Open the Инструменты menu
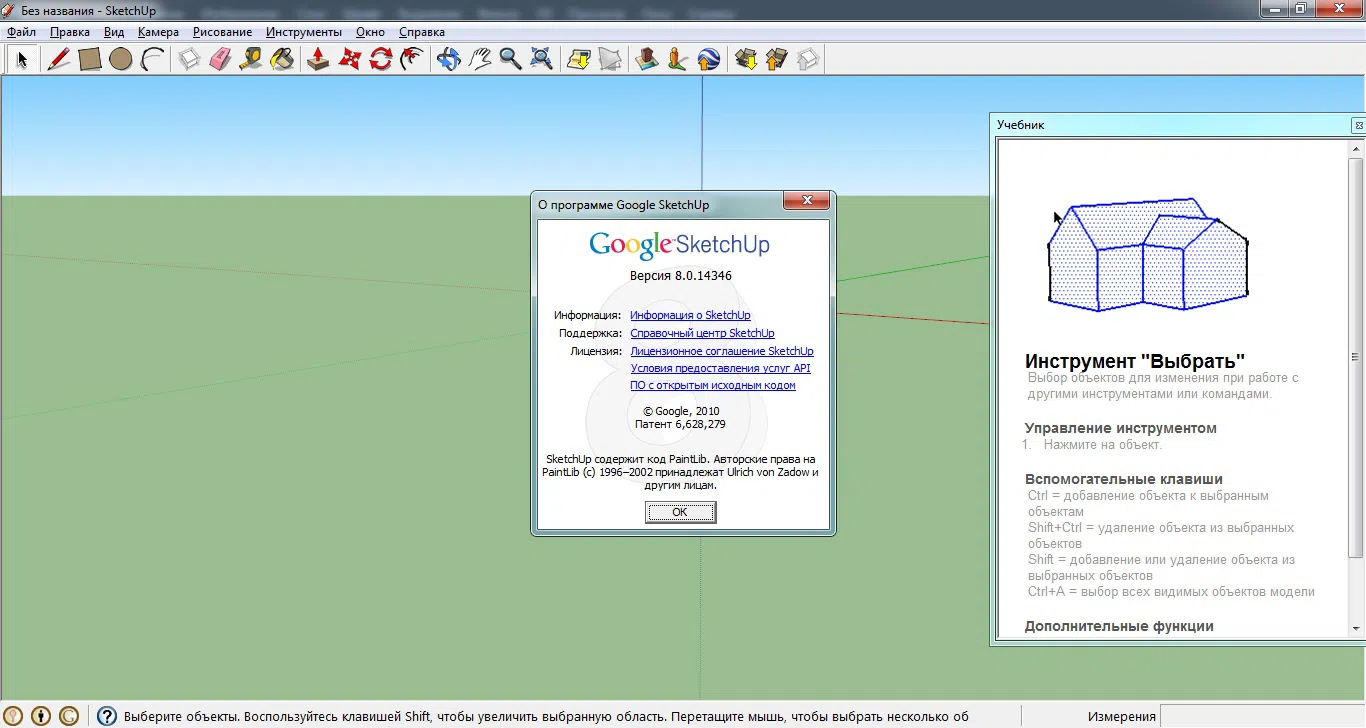The width and height of the screenshot is (1366, 728). click(x=304, y=31)
